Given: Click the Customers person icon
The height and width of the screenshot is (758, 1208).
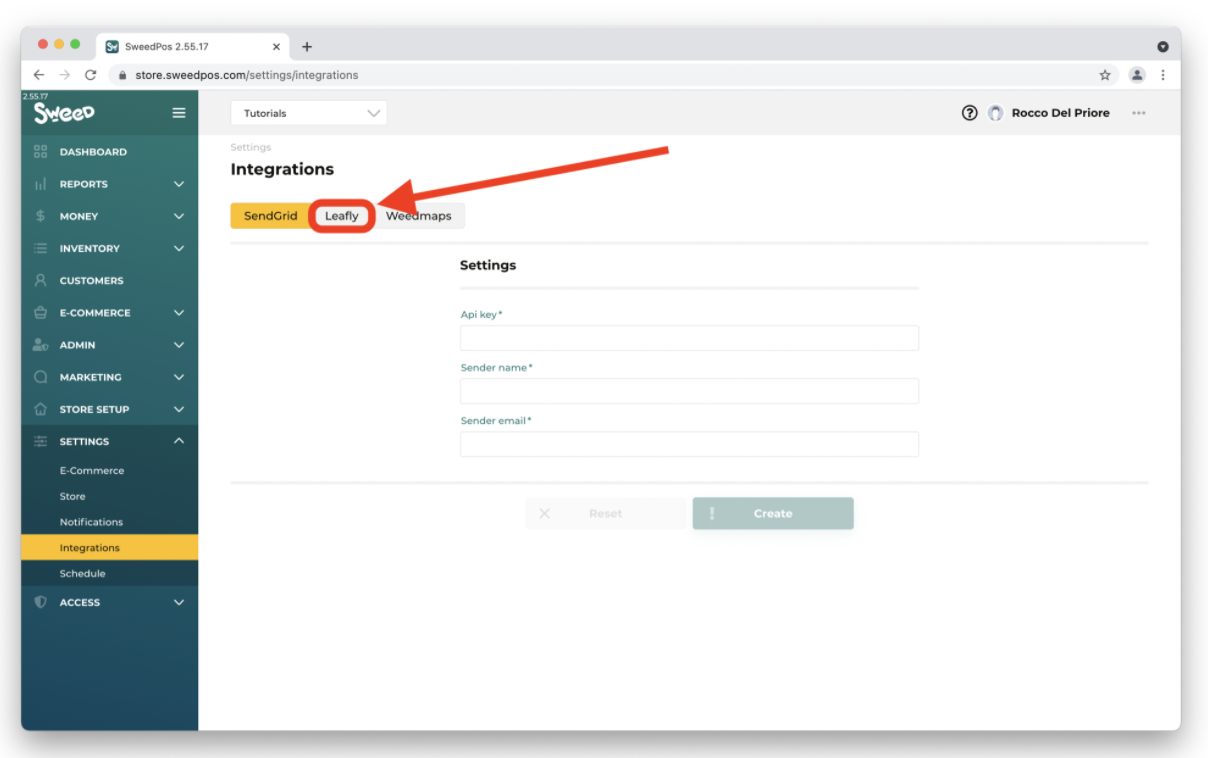Looking at the screenshot, I should point(40,280).
